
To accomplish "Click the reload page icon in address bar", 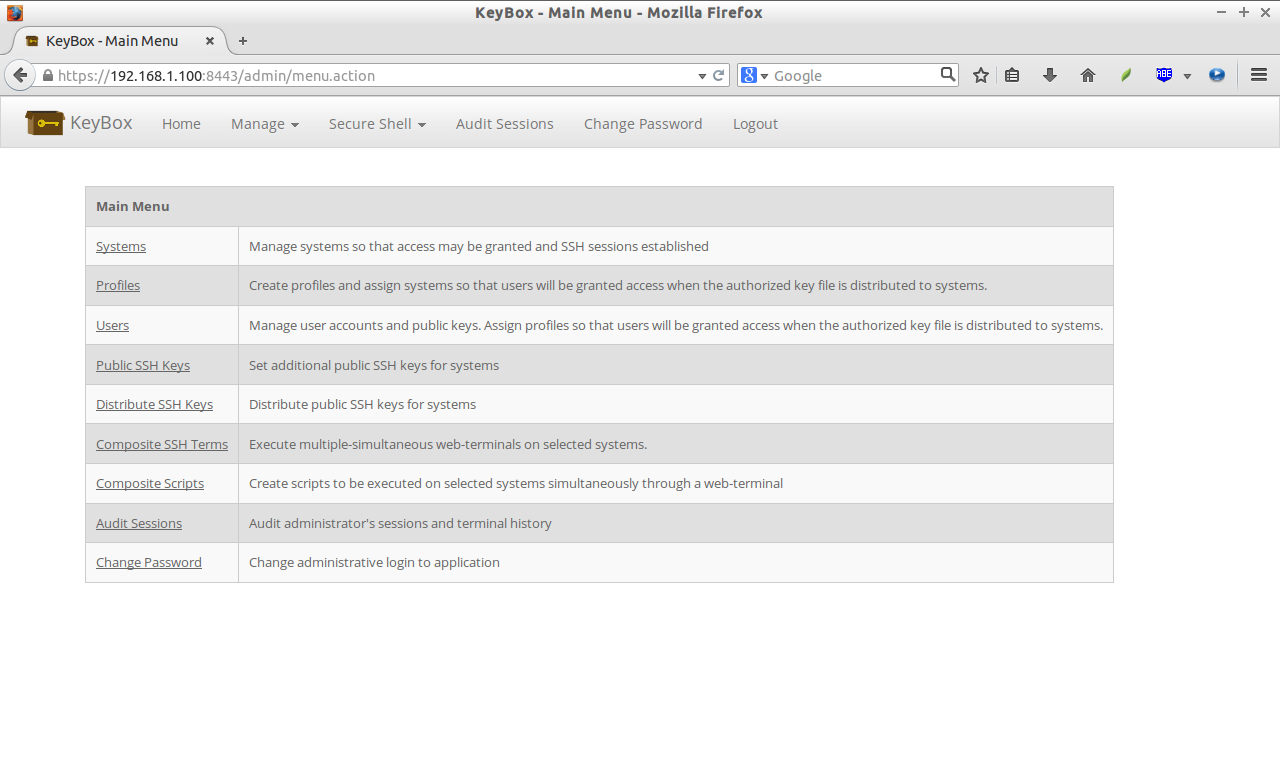I will click(718, 75).
